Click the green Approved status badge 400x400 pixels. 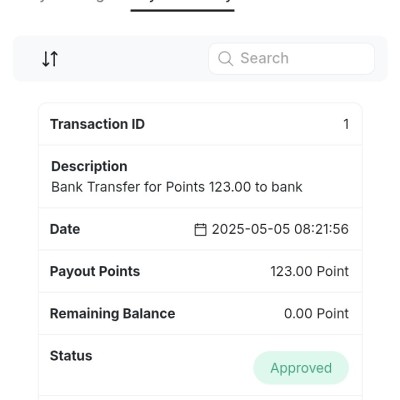301,368
